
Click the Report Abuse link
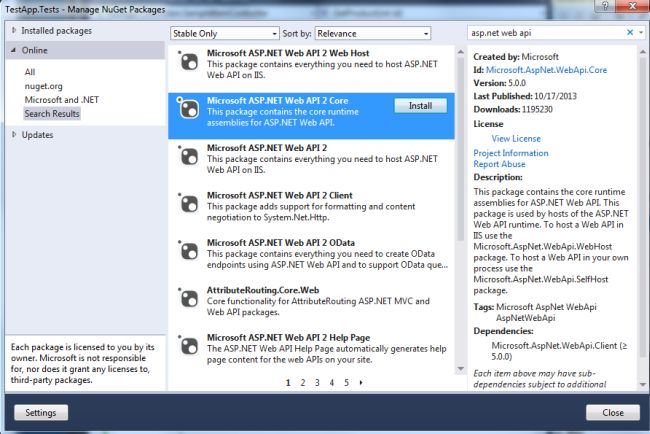tap(499, 164)
